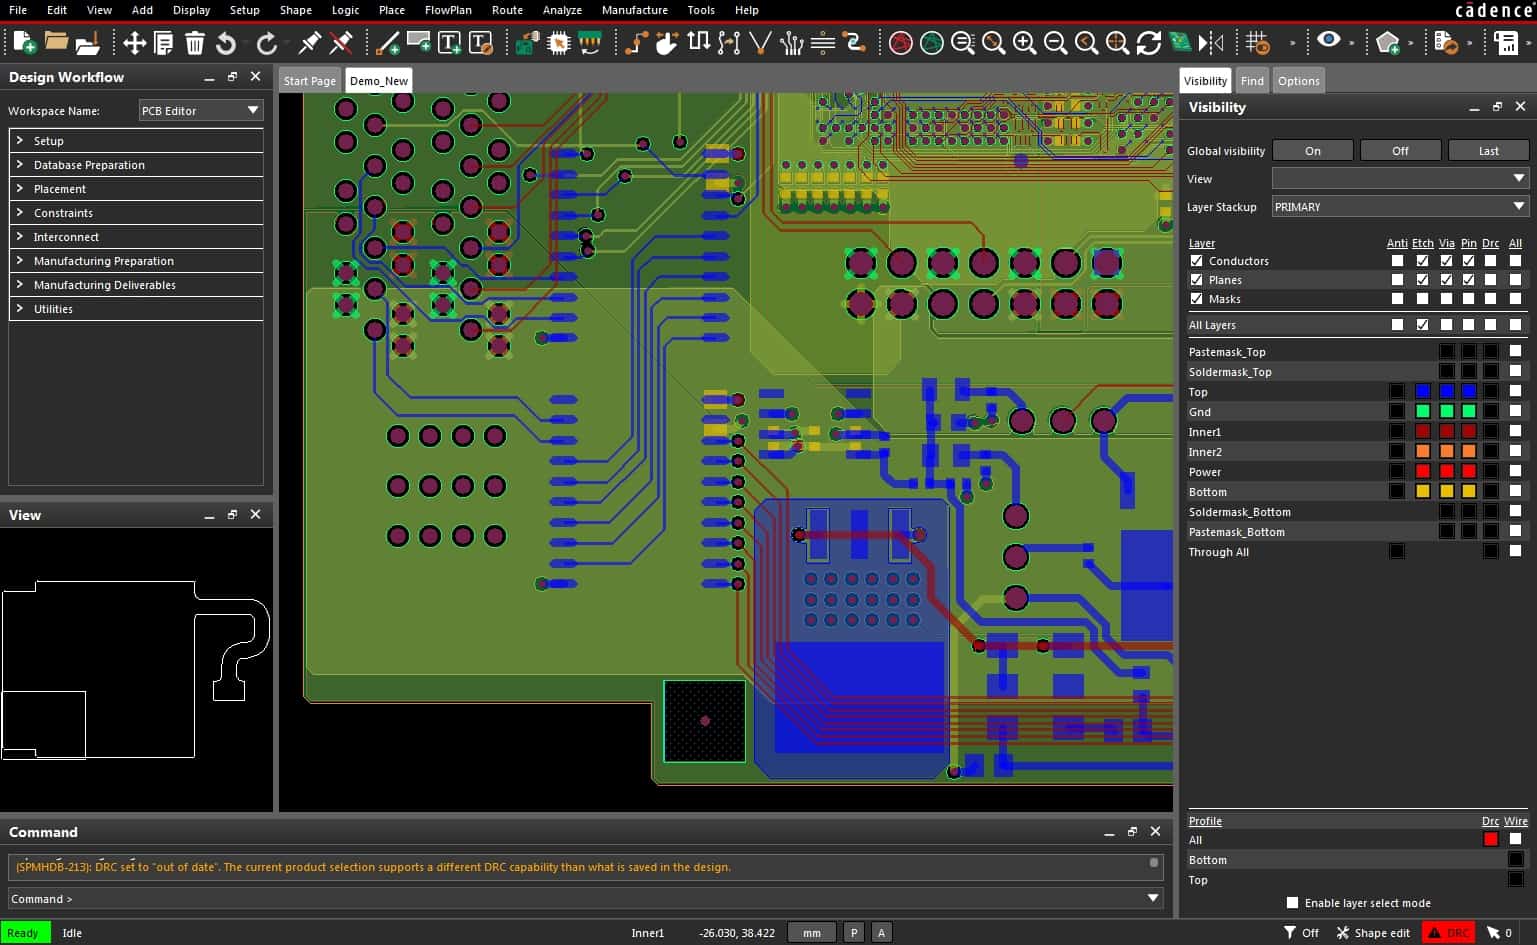Click the Undo arrow icon

(x=226, y=42)
